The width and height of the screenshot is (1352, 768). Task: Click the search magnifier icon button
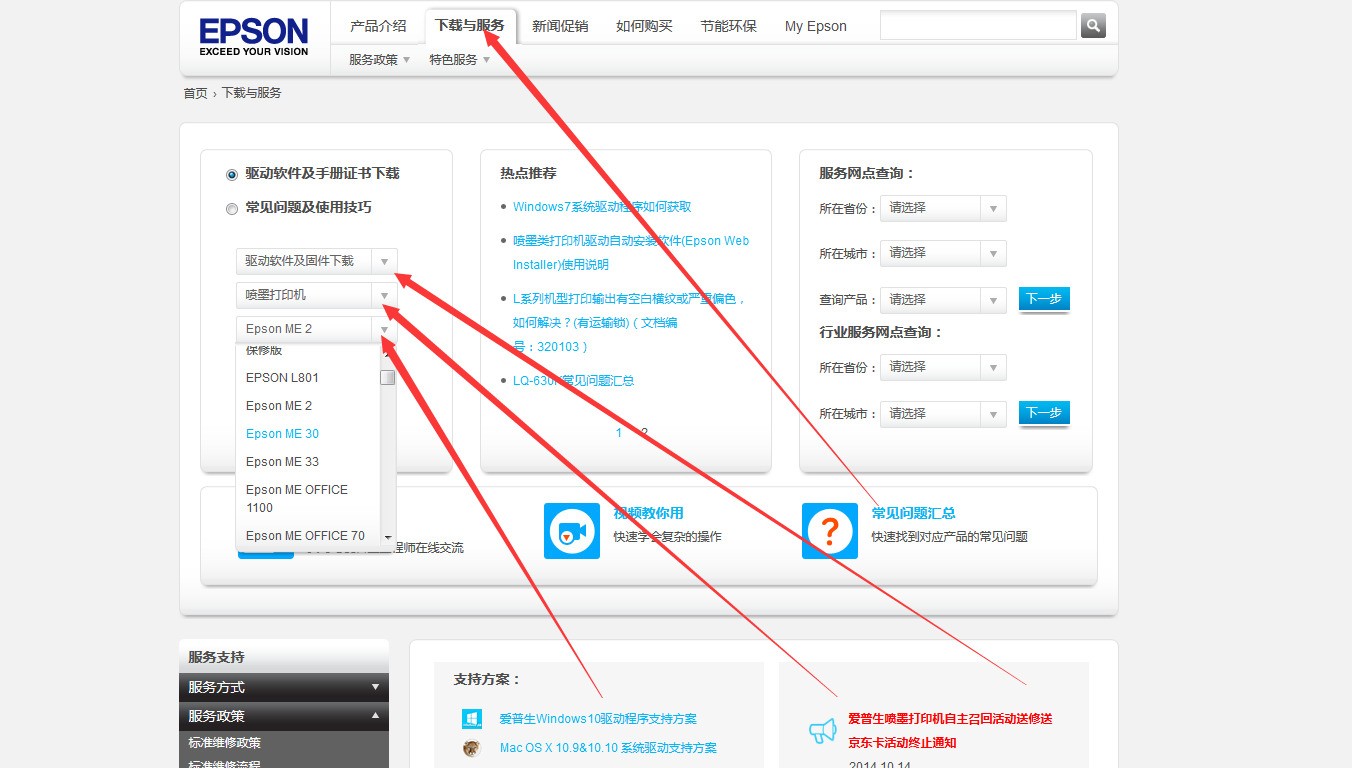coord(1093,25)
